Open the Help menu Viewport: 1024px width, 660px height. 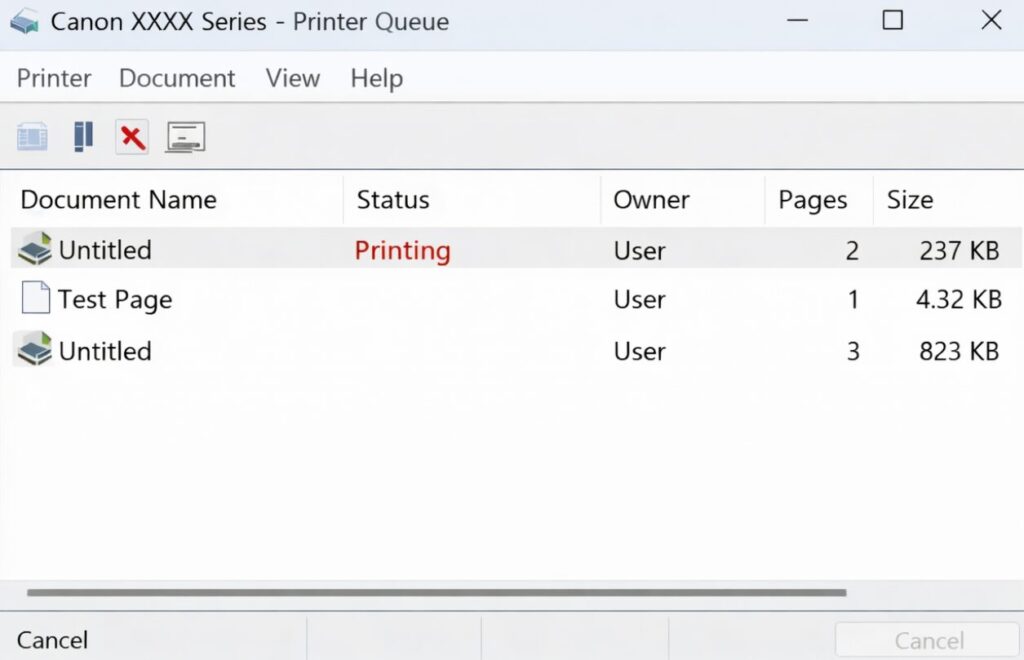[375, 78]
